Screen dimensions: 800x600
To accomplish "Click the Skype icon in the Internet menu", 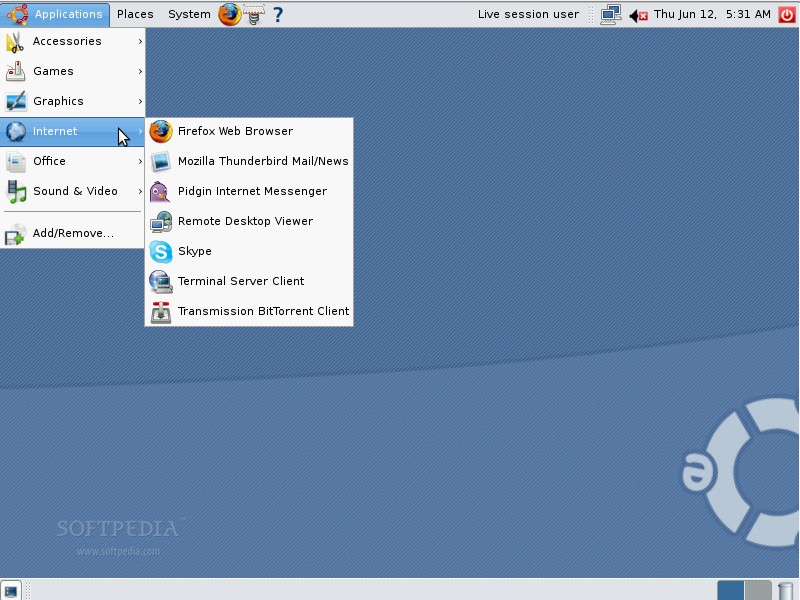I will [162, 251].
